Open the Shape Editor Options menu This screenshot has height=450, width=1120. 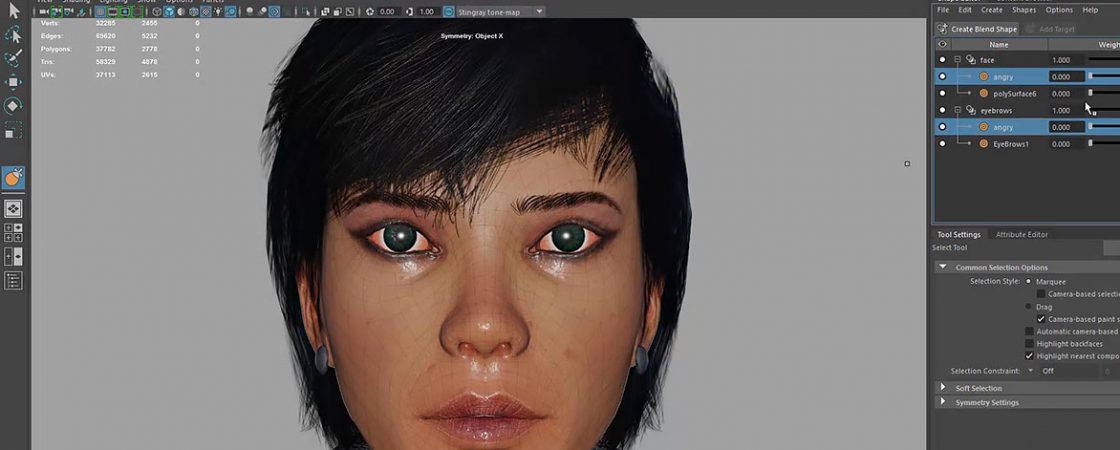(1059, 10)
